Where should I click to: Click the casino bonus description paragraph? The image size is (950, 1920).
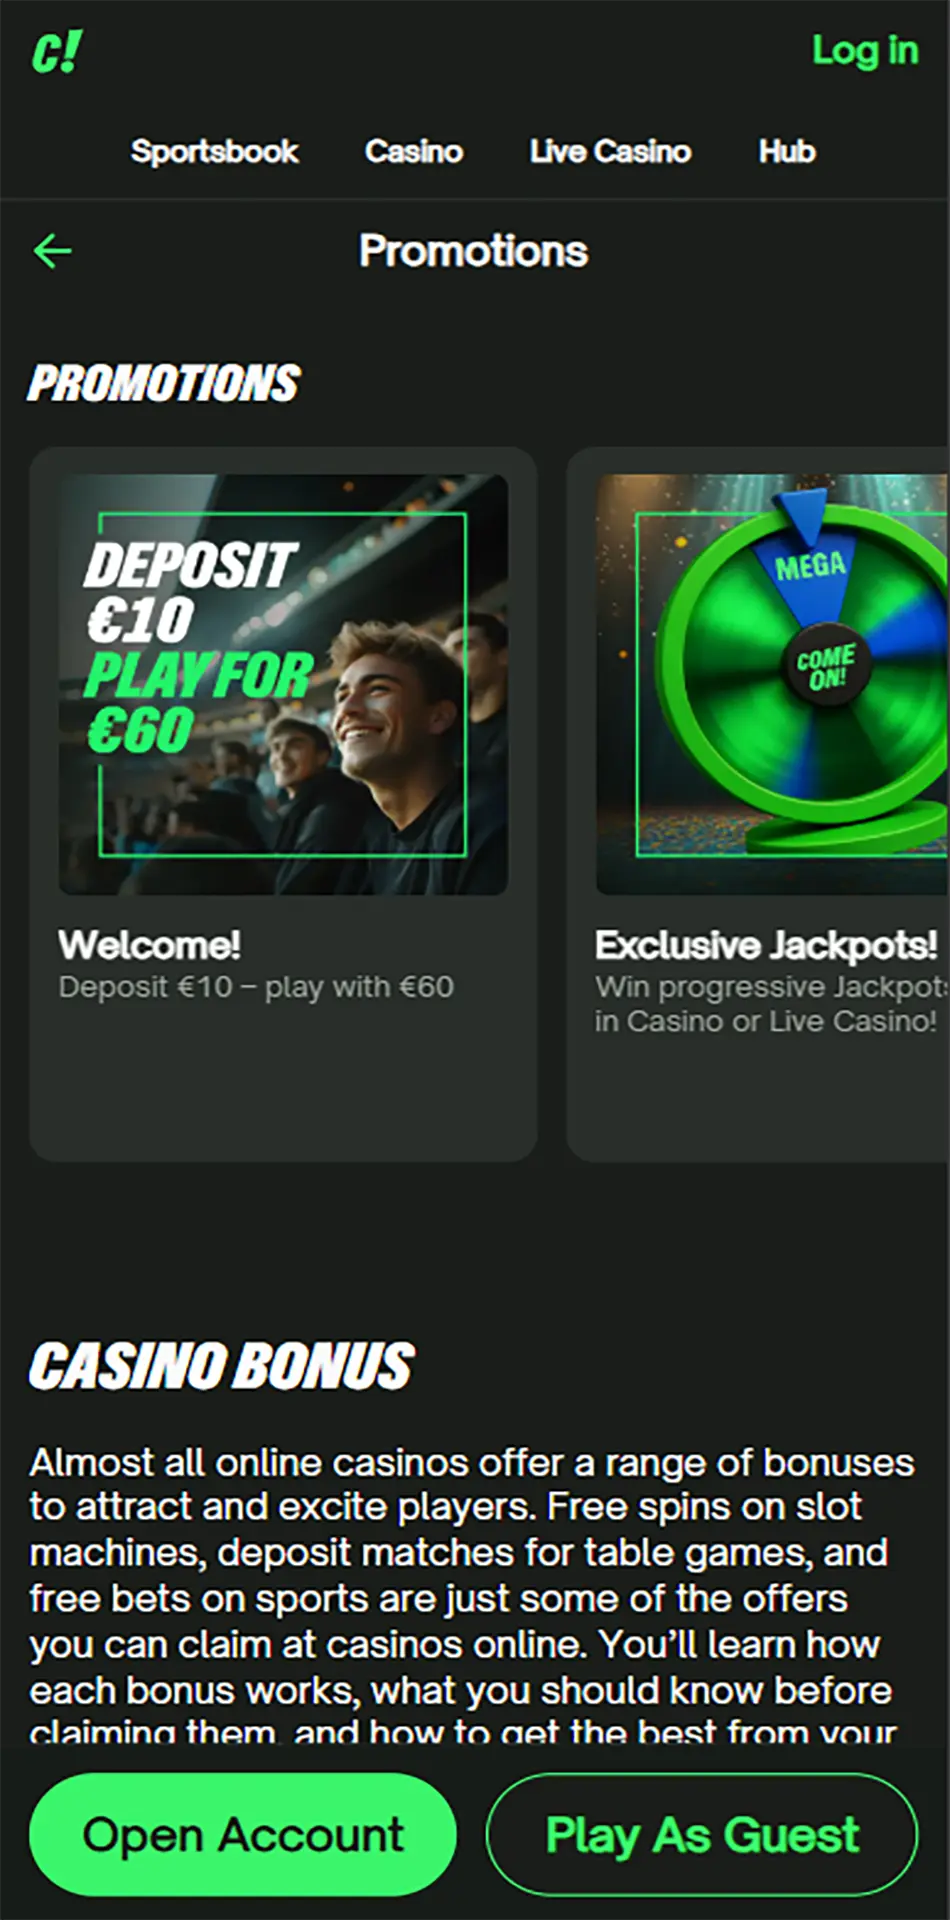472,1596
